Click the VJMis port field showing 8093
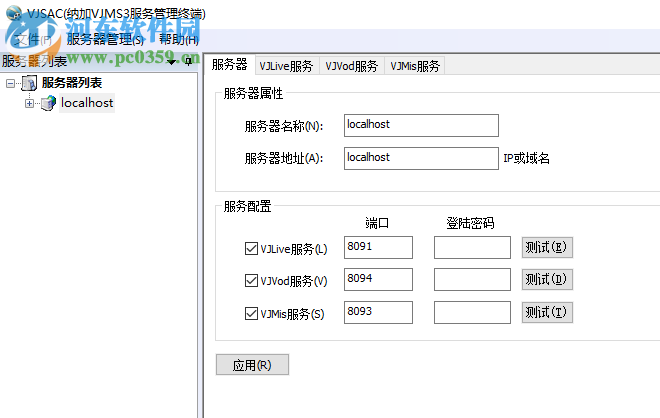This screenshot has width=660, height=418. point(378,312)
